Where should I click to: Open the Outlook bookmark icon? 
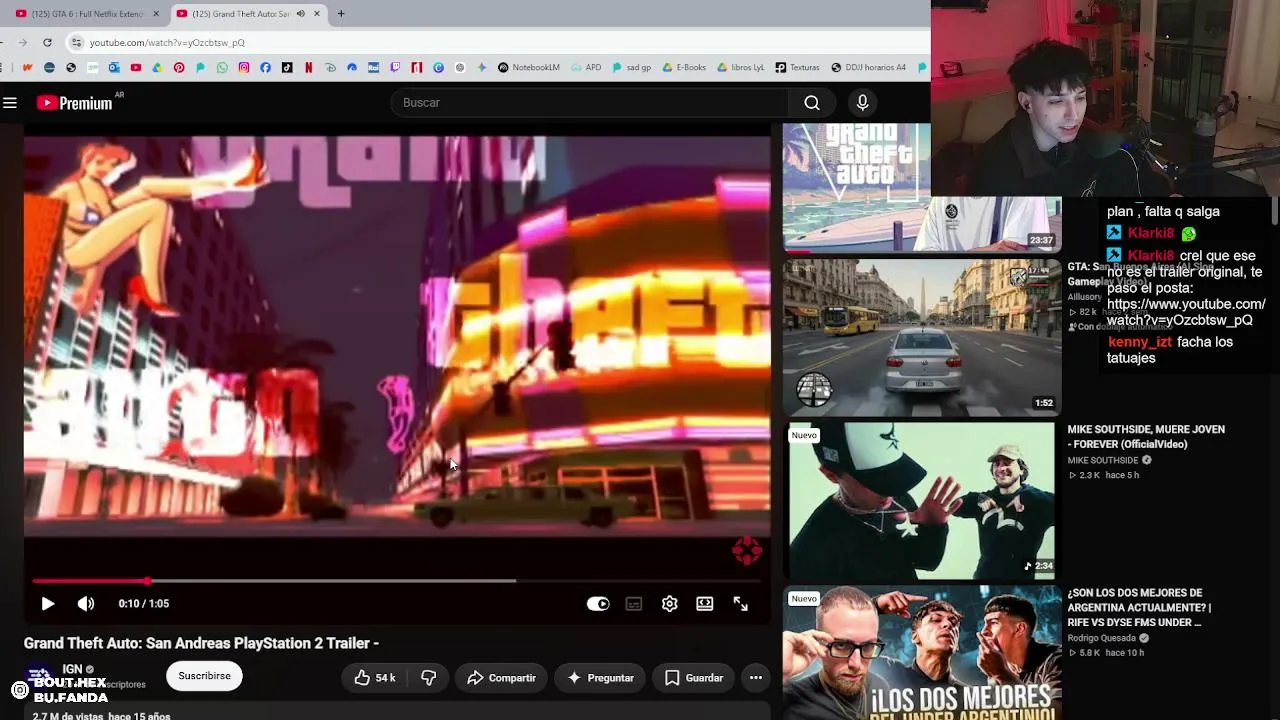pos(114,68)
